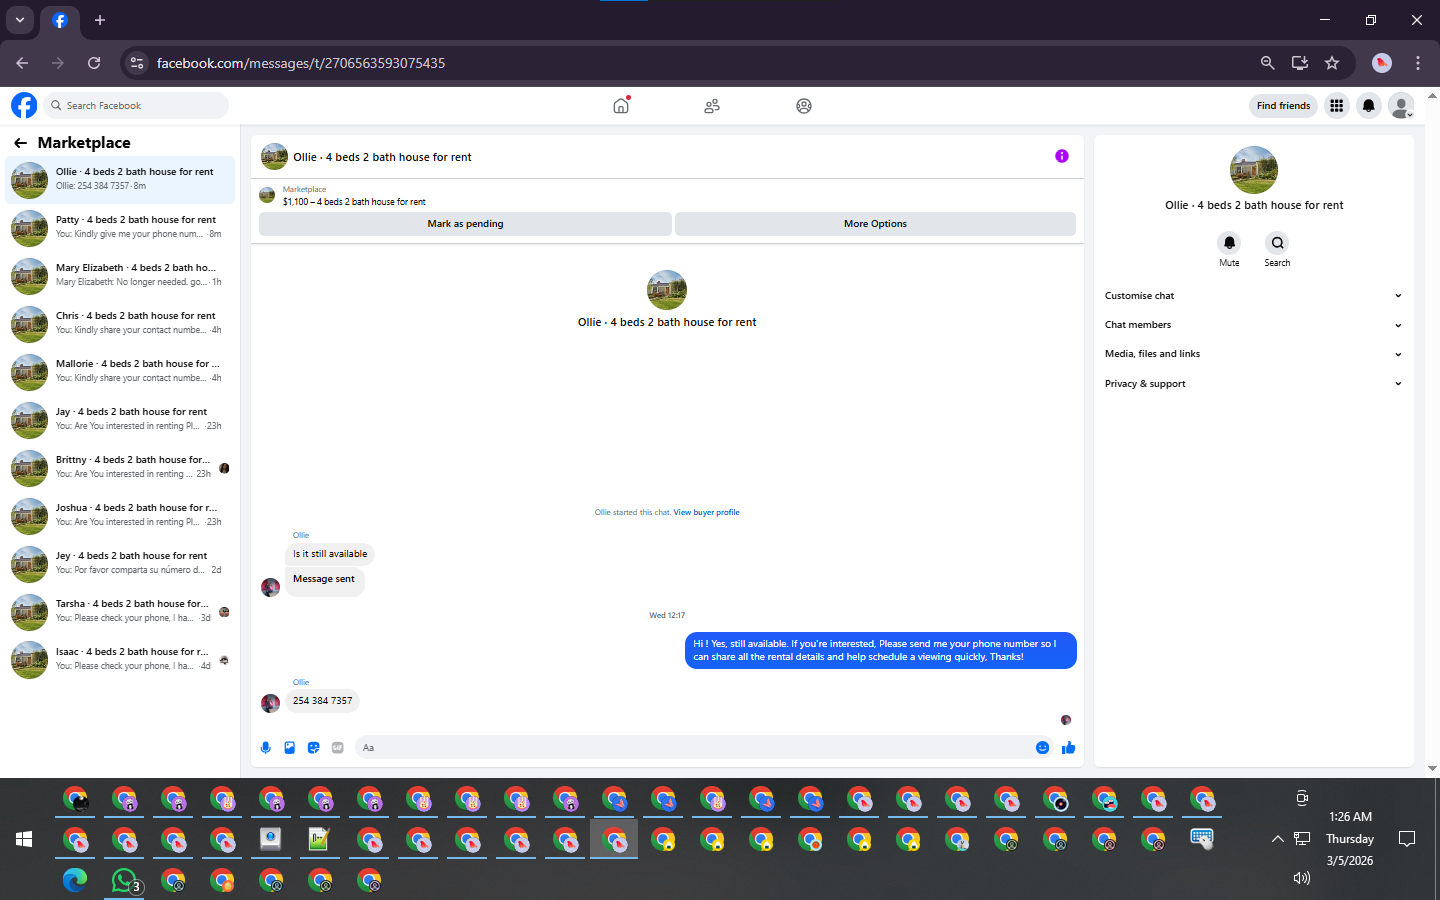Open the Jay conversation row
The width and height of the screenshot is (1440, 900).
coord(120,419)
